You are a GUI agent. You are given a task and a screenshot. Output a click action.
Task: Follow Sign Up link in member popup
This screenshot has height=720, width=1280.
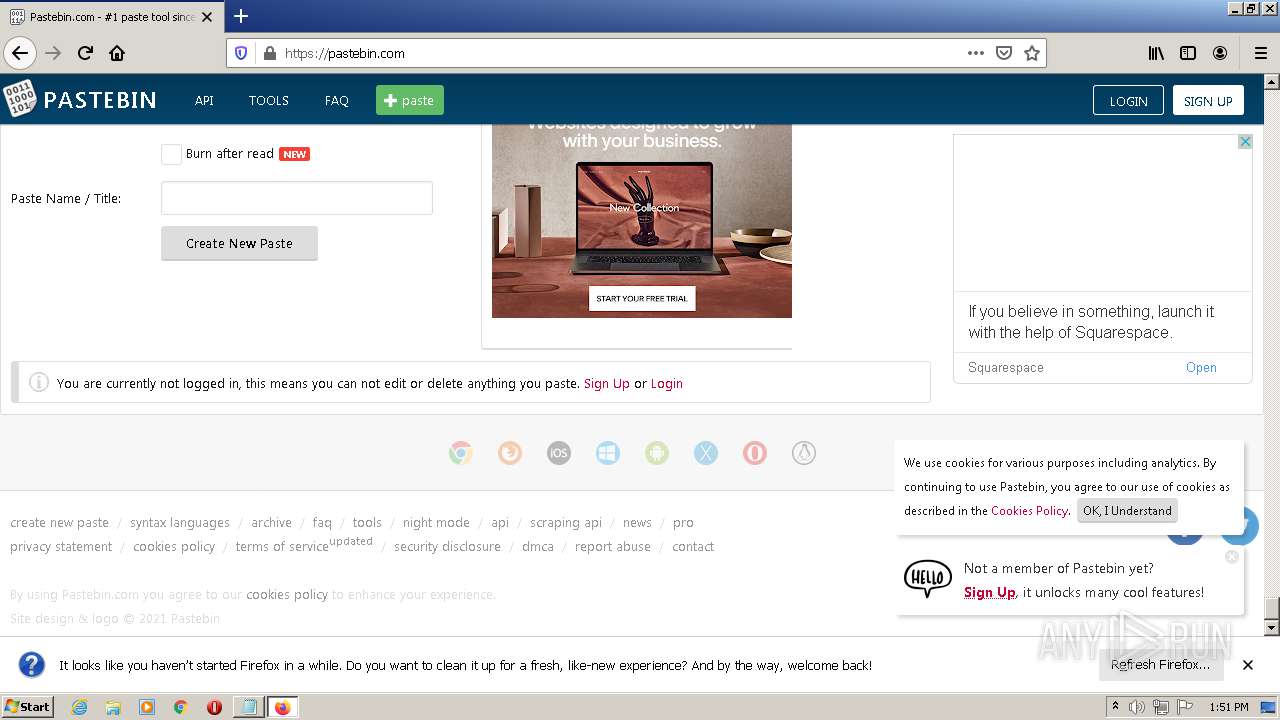tap(990, 592)
